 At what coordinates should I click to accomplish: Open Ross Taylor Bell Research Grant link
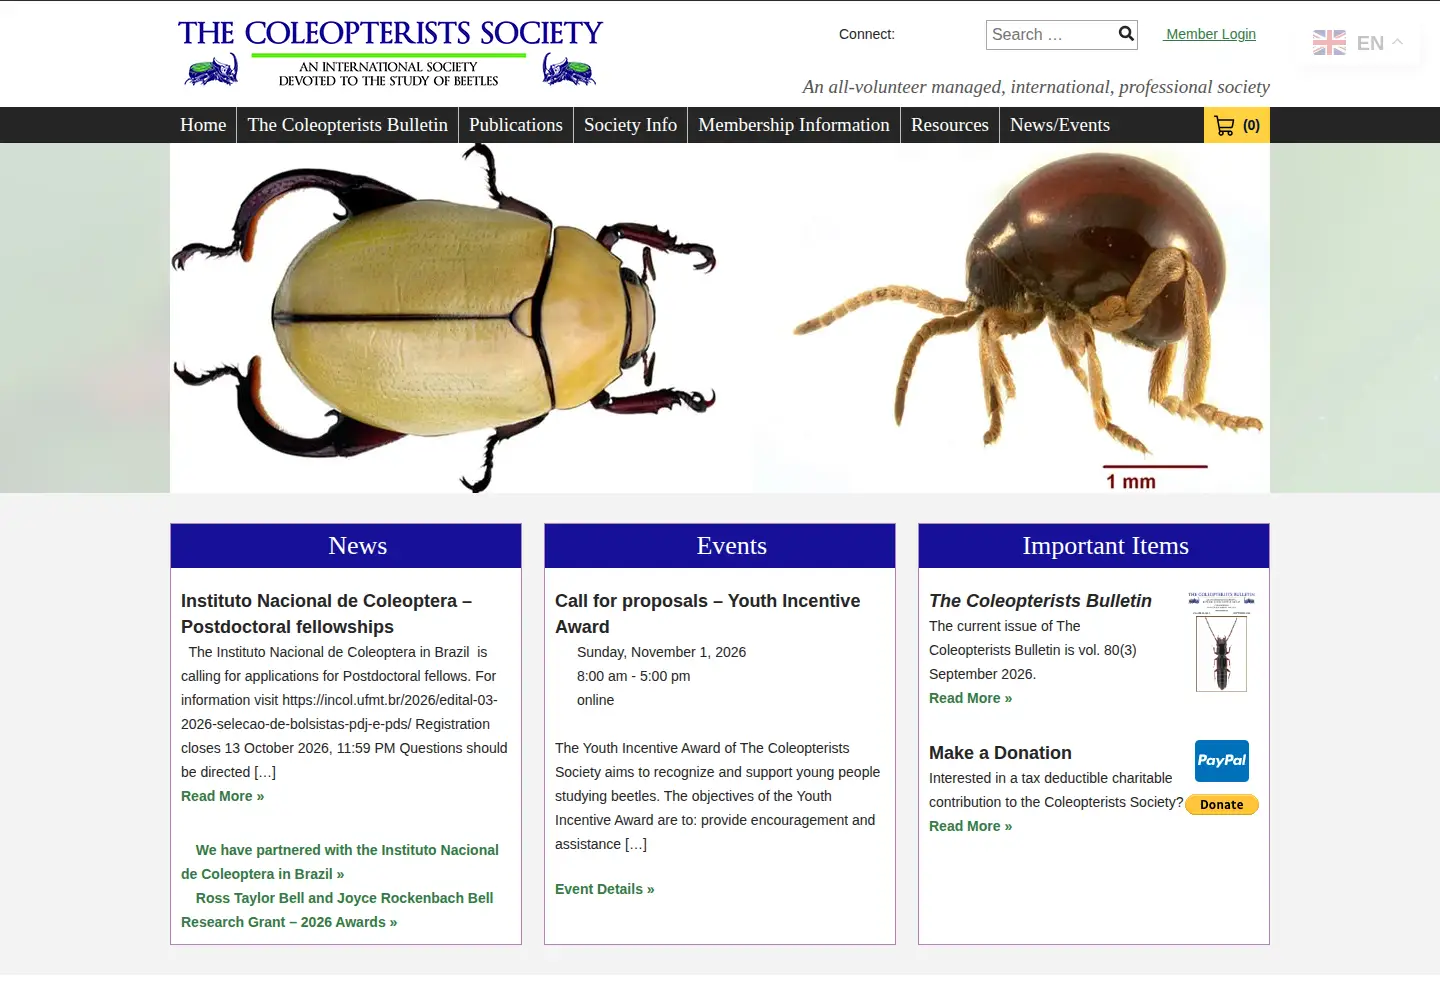[x=337, y=910]
